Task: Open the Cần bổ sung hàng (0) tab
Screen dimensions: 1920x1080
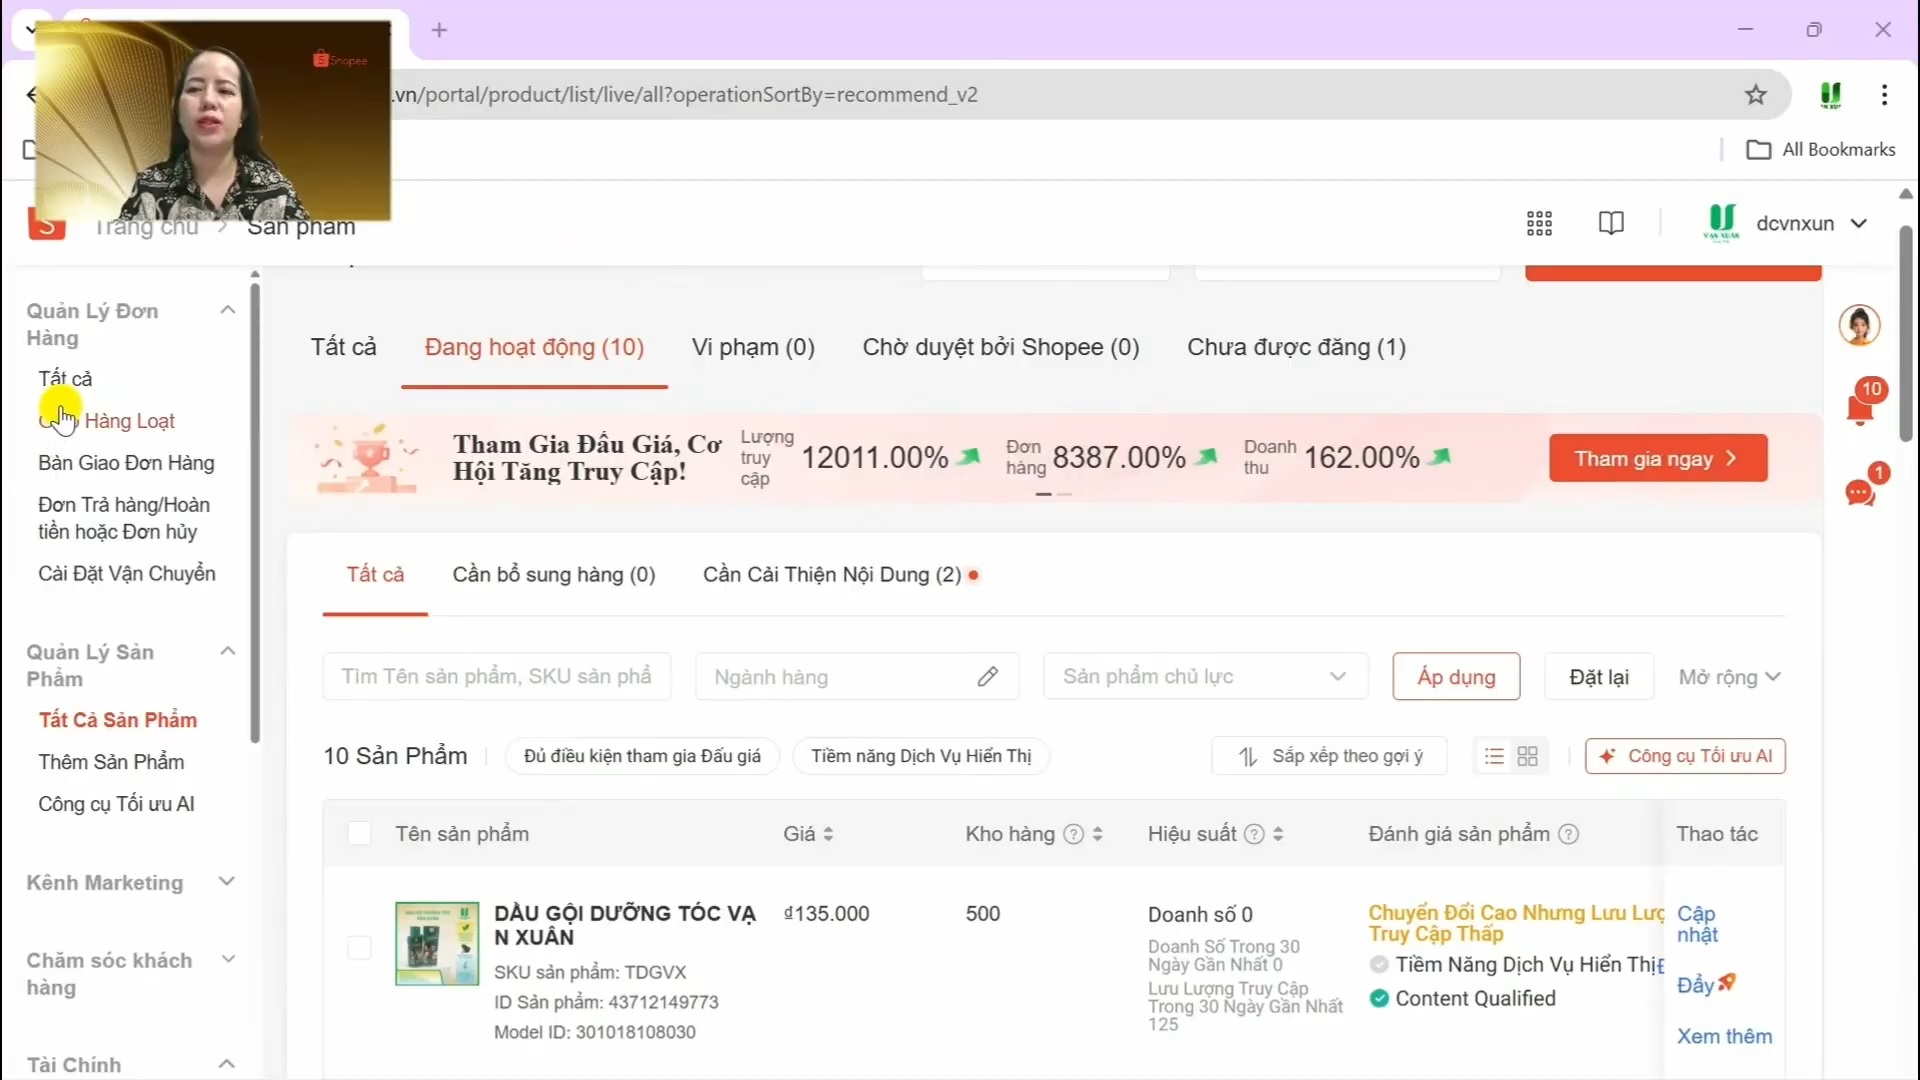Action: tap(554, 575)
